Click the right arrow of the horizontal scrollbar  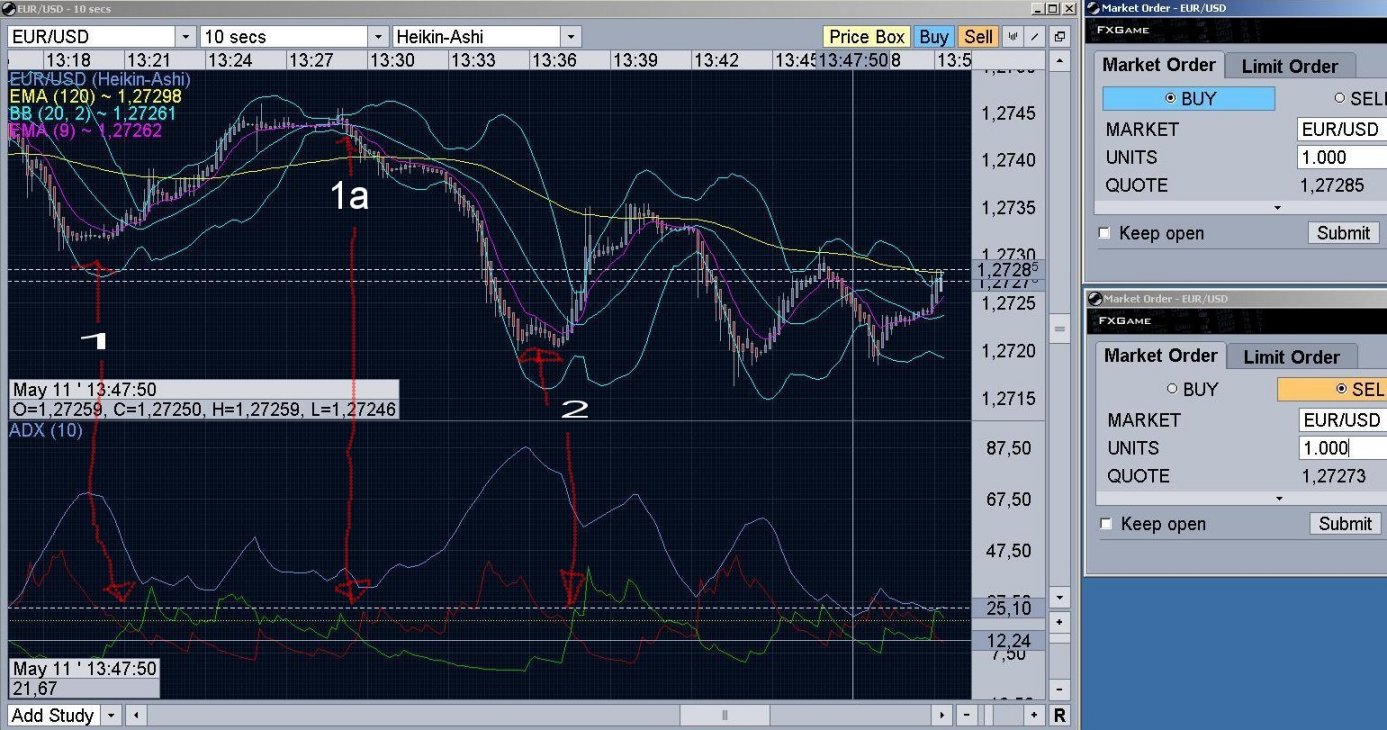coord(941,715)
